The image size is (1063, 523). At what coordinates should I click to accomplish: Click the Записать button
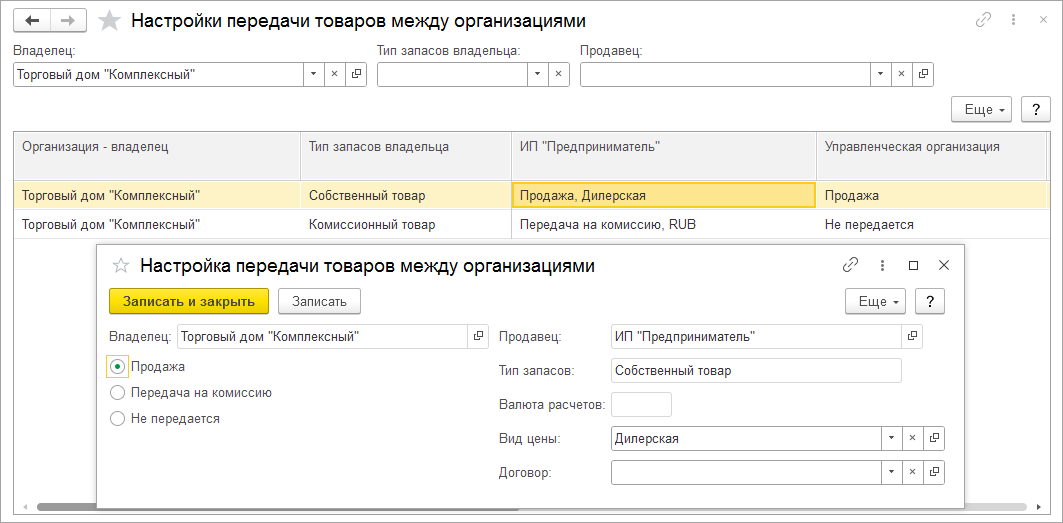pos(319,301)
